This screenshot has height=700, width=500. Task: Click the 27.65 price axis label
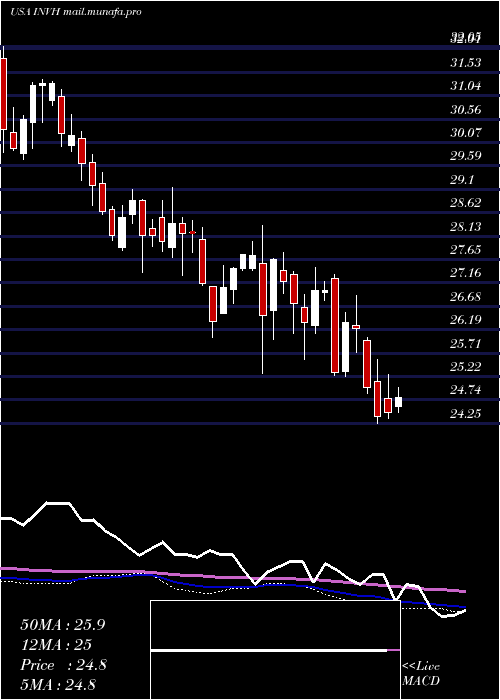coord(466,249)
